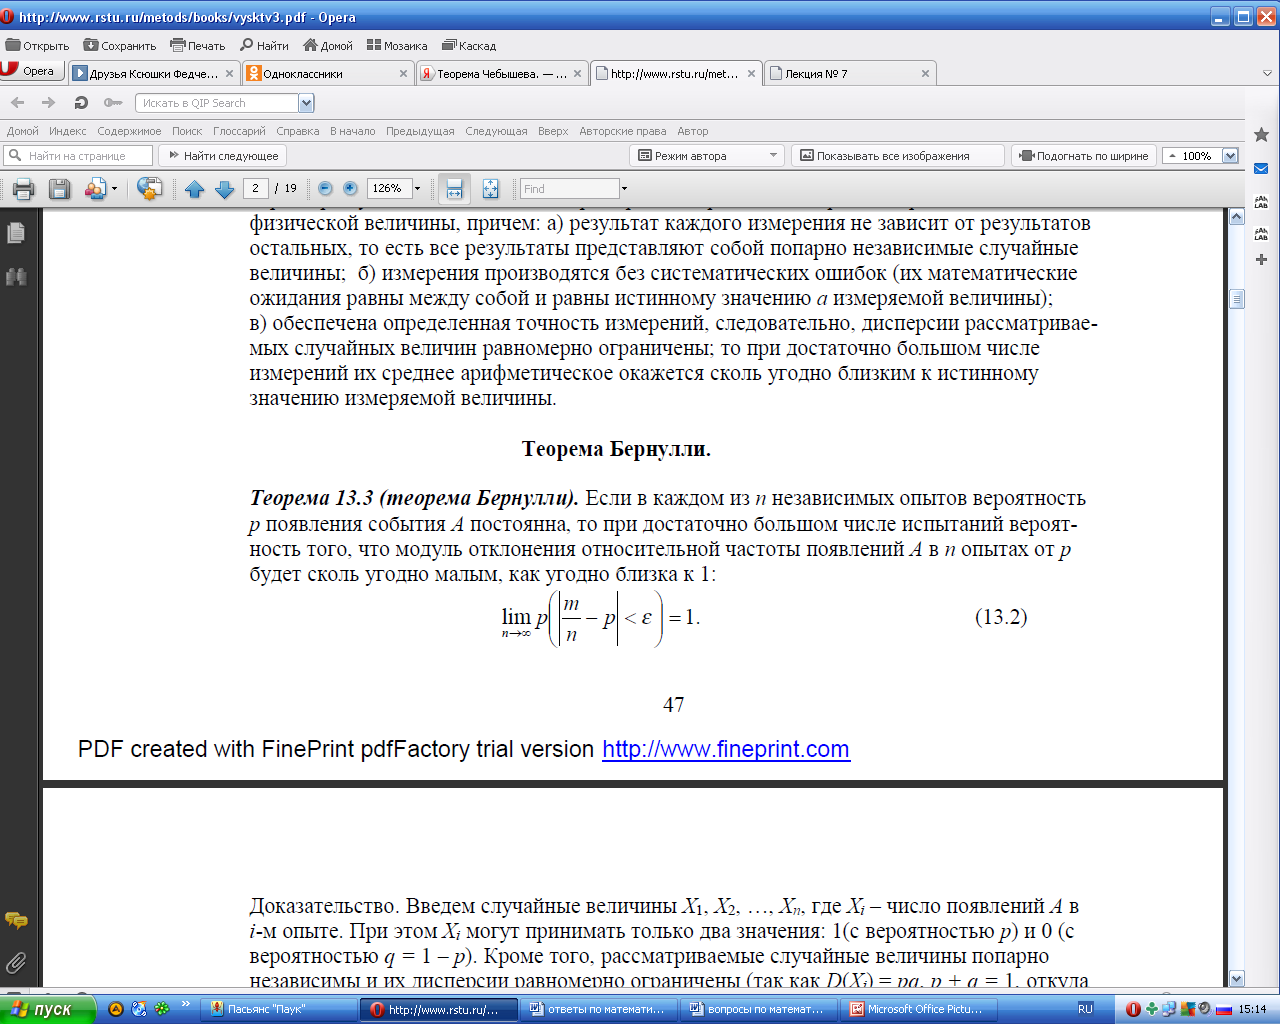Click the Открыть toolbar button
Screen dimensions: 1280x1024
point(38,46)
